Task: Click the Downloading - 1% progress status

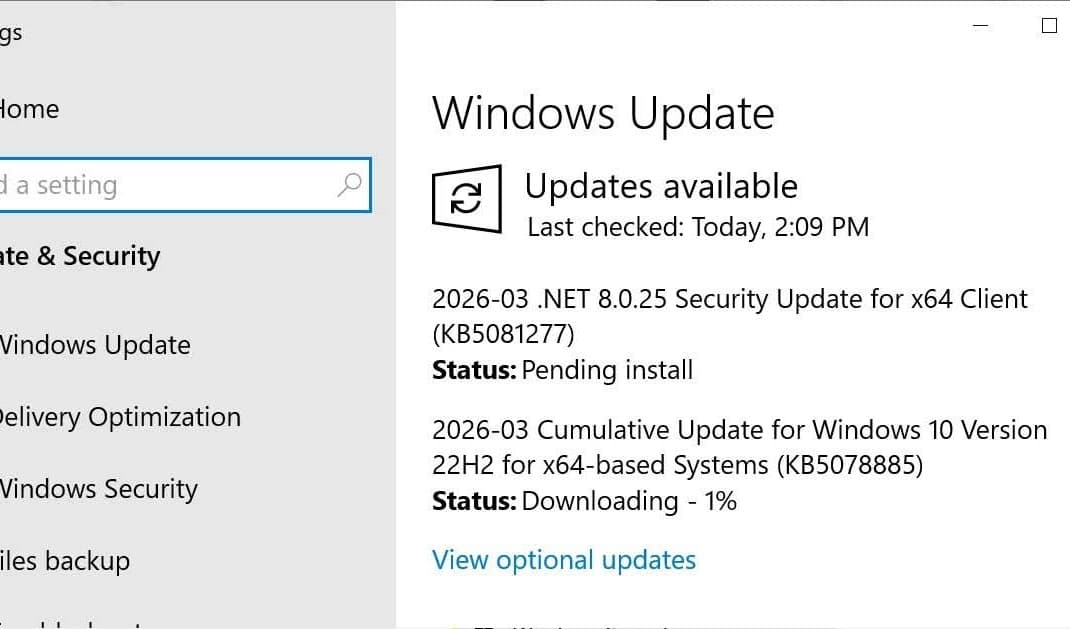Action: 585,501
